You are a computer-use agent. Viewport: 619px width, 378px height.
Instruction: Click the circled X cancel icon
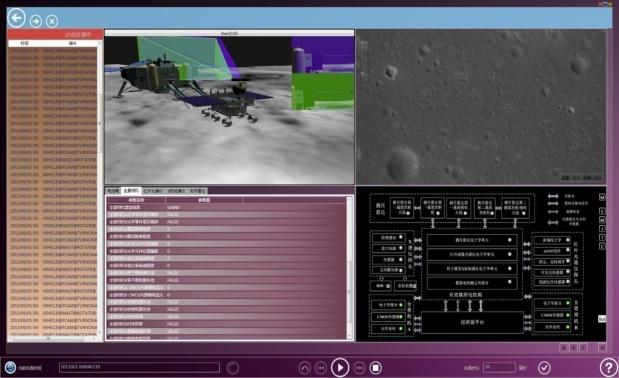[x=52, y=21]
